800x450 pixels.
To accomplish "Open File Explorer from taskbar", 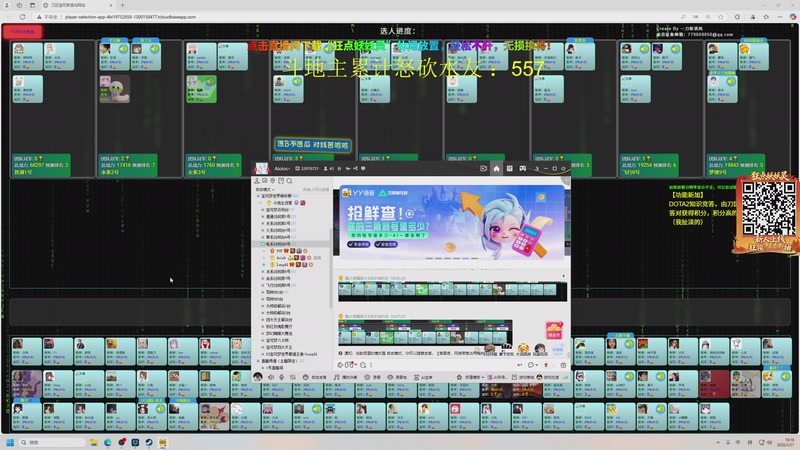I will [94, 442].
